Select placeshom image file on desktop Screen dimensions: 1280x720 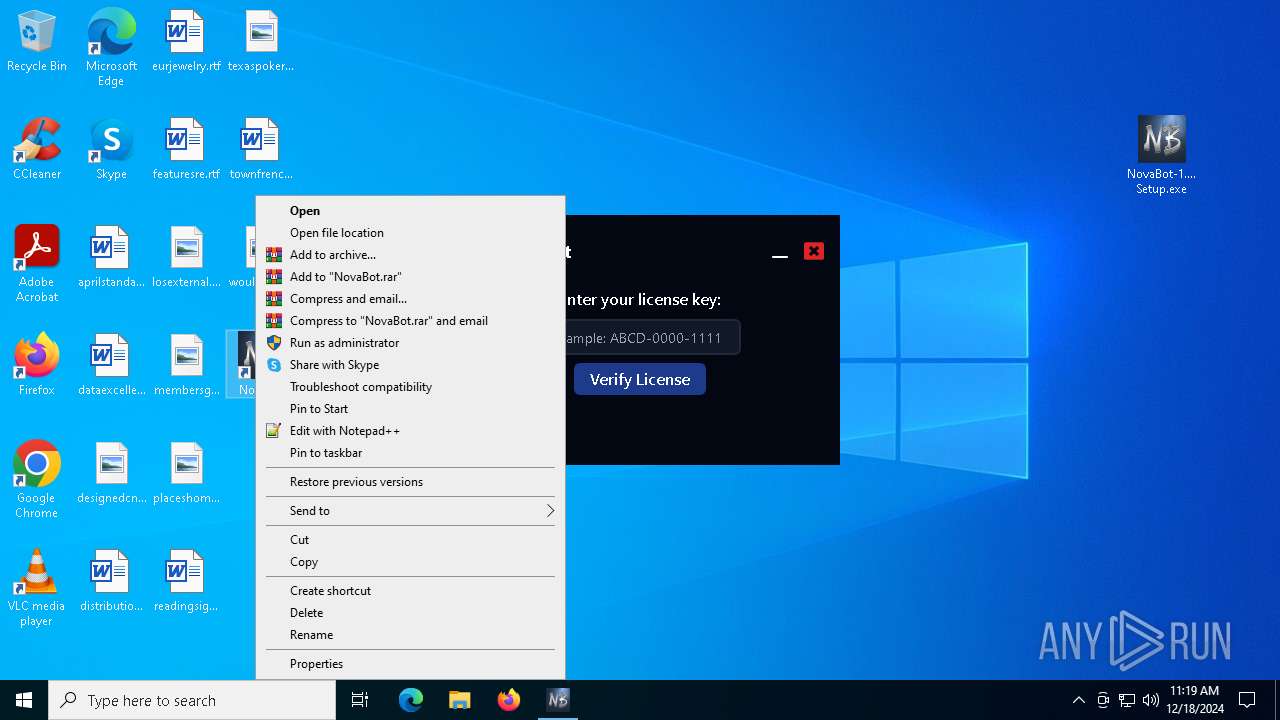(186, 474)
